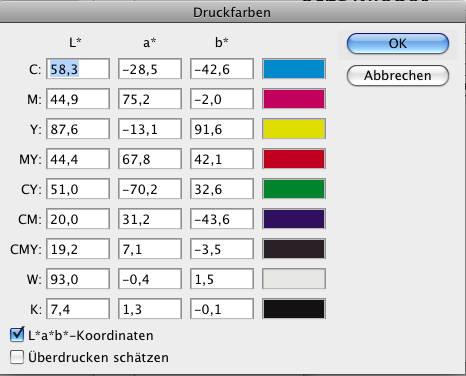The width and height of the screenshot is (466, 376).
Task: Click the CMY row L* field 19,2
Action: pyautogui.click(x=78, y=249)
